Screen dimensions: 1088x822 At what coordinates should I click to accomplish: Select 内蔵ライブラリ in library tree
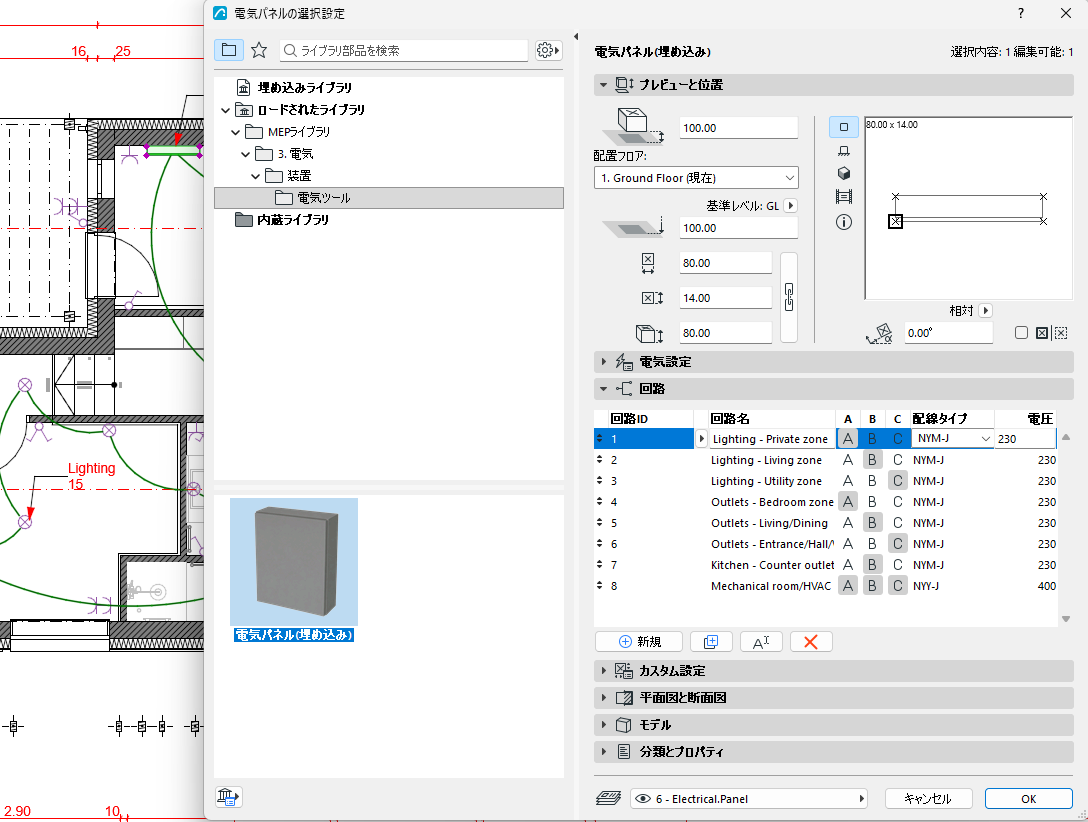tap(292, 220)
